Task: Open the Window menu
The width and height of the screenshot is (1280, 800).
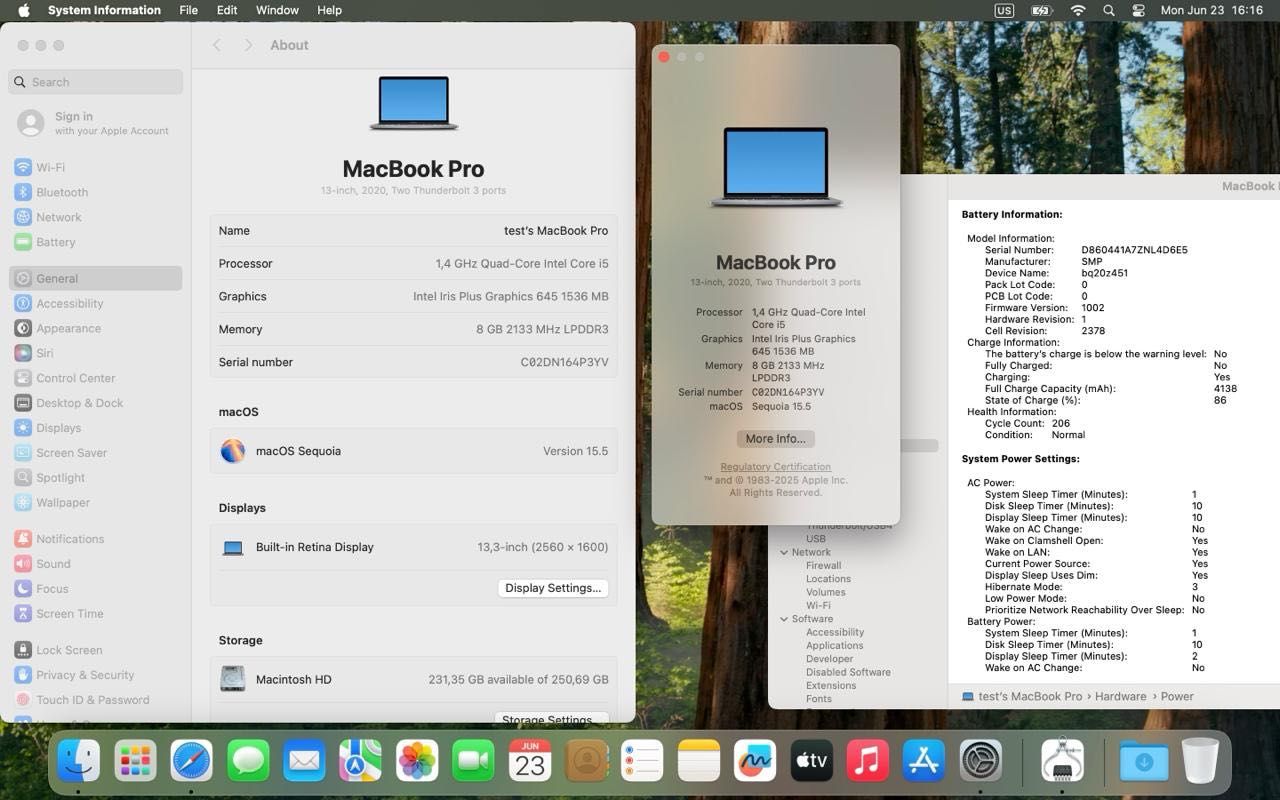Action: [x=277, y=10]
